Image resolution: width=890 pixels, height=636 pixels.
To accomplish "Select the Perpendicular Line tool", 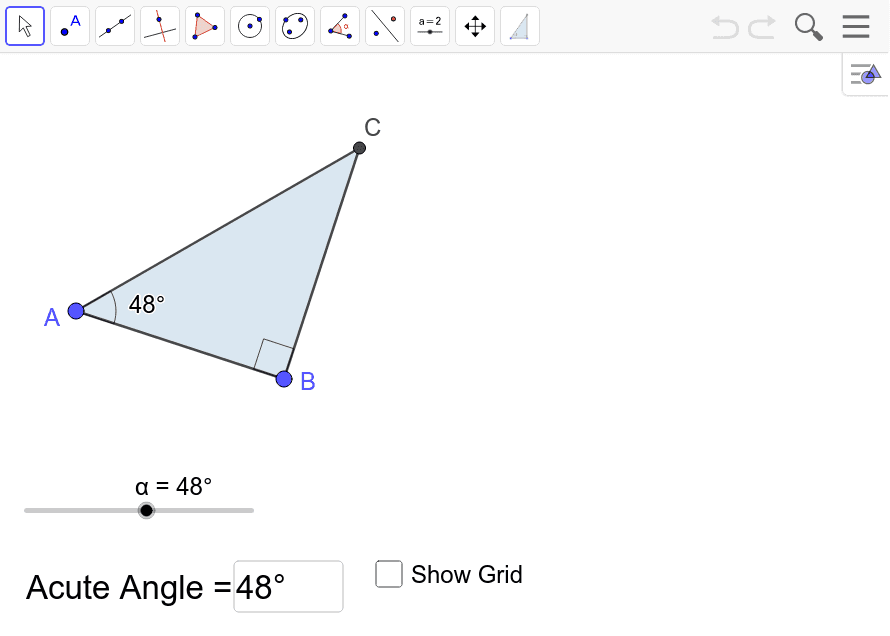I will coord(160,26).
